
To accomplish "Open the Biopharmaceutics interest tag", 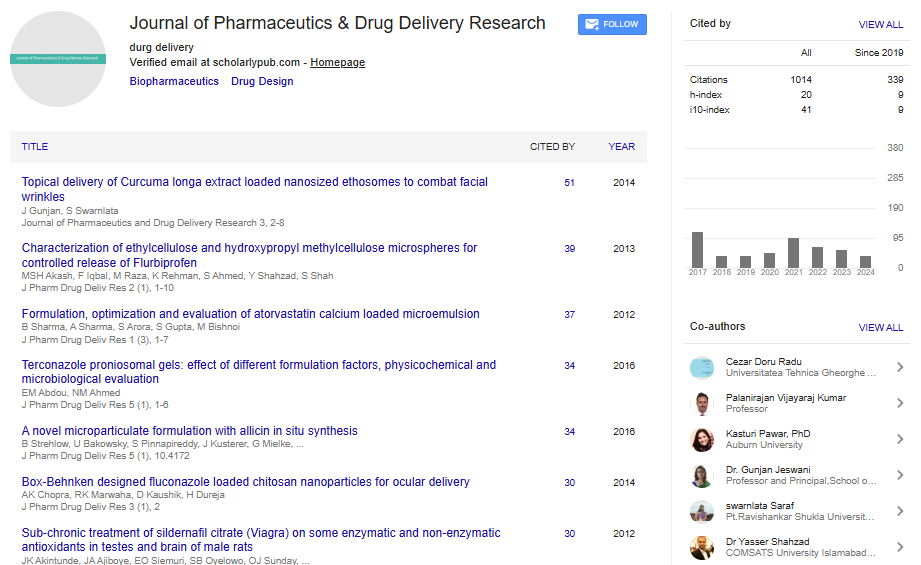I will [174, 81].
